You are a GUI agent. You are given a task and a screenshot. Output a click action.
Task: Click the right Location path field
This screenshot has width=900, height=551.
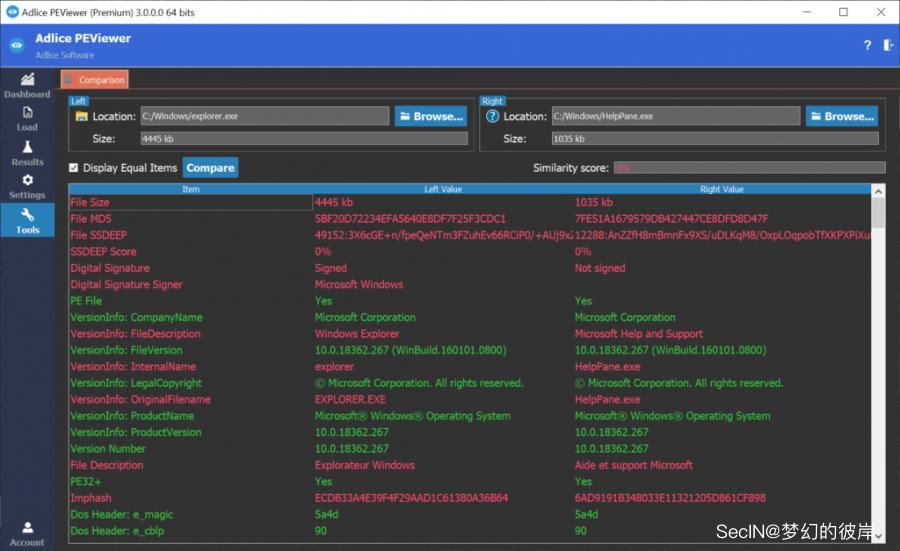point(676,116)
